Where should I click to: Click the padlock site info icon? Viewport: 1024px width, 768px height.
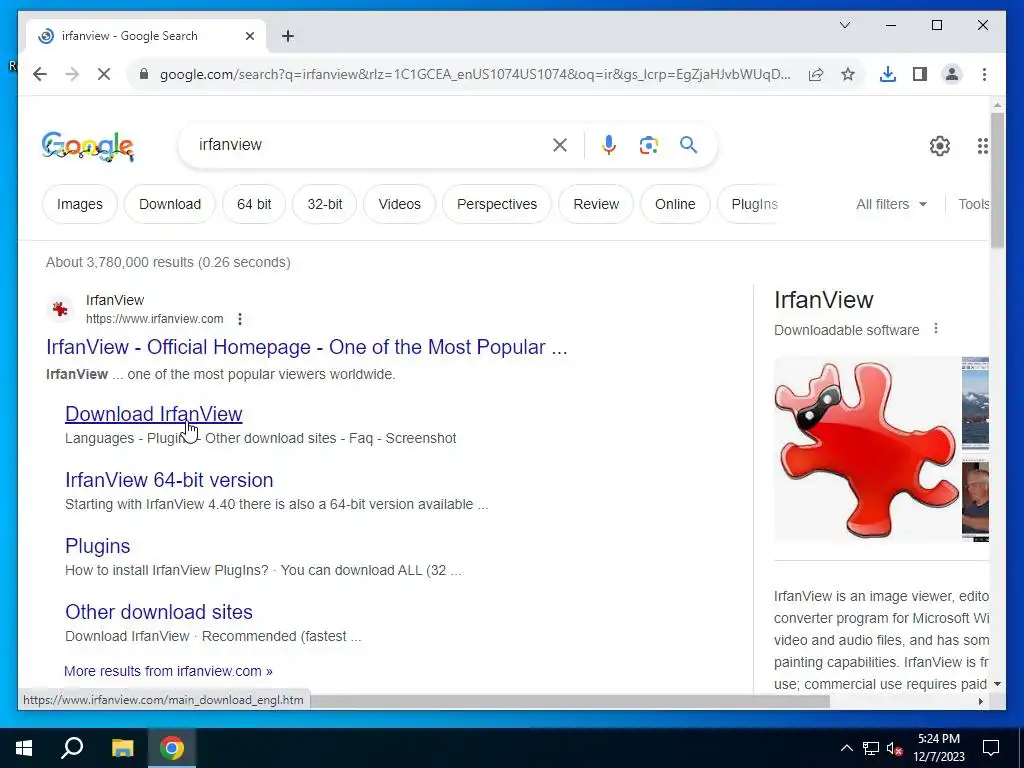(x=144, y=74)
